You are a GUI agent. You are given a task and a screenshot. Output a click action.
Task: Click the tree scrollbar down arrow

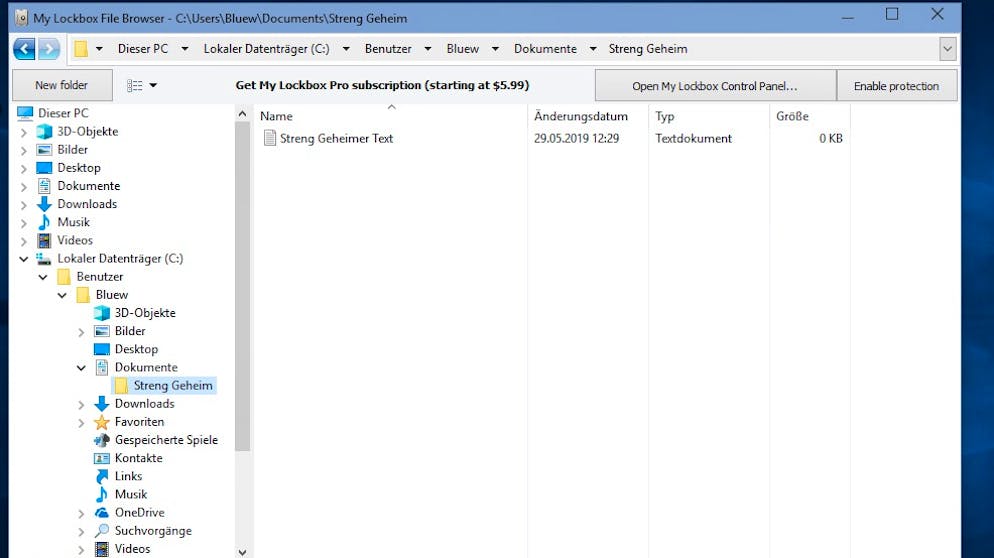click(x=242, y=552)
